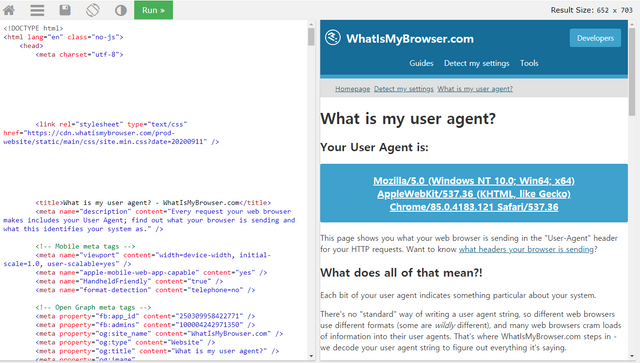Click the og:type meta line
Screen dimensions: 640x363
pyautogui.click(x=125, y=342)
